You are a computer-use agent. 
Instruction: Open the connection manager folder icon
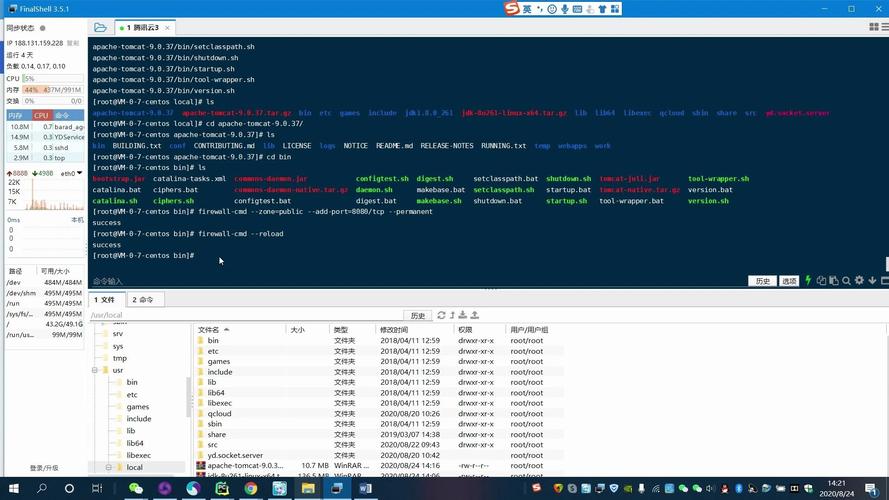(100, 28)
